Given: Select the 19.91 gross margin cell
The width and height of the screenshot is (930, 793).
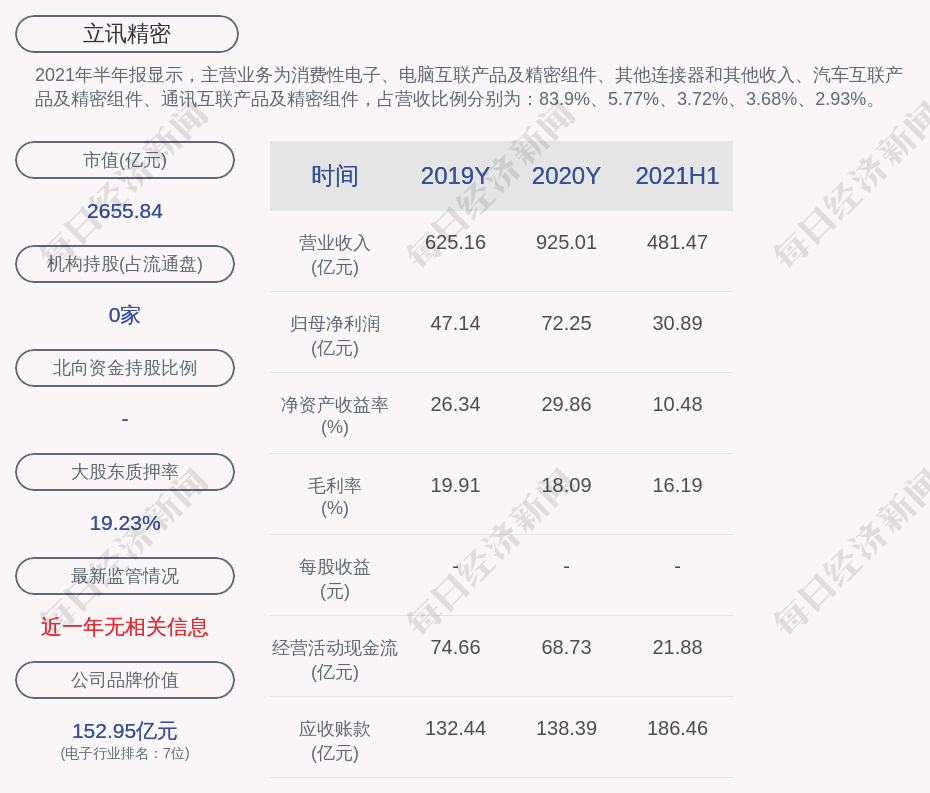Looking at the screenshot, I should point(455,485).
